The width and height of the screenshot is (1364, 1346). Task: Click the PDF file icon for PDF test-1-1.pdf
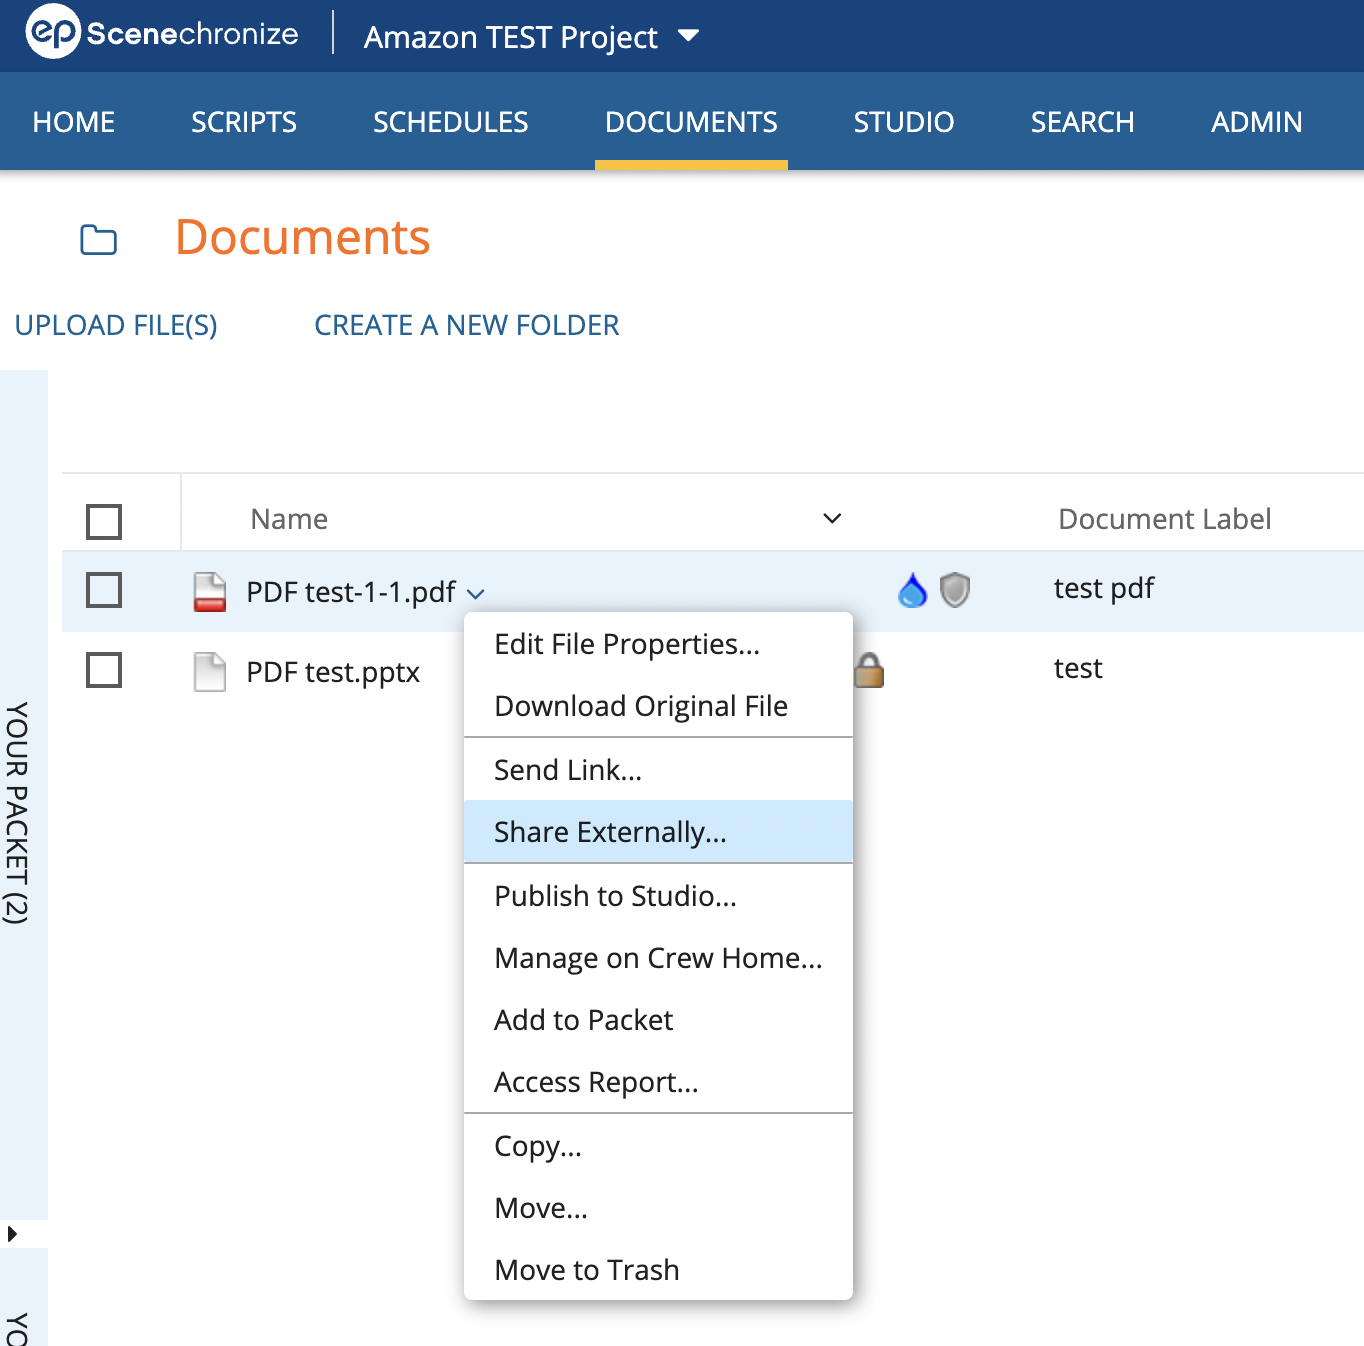point(209,592)
